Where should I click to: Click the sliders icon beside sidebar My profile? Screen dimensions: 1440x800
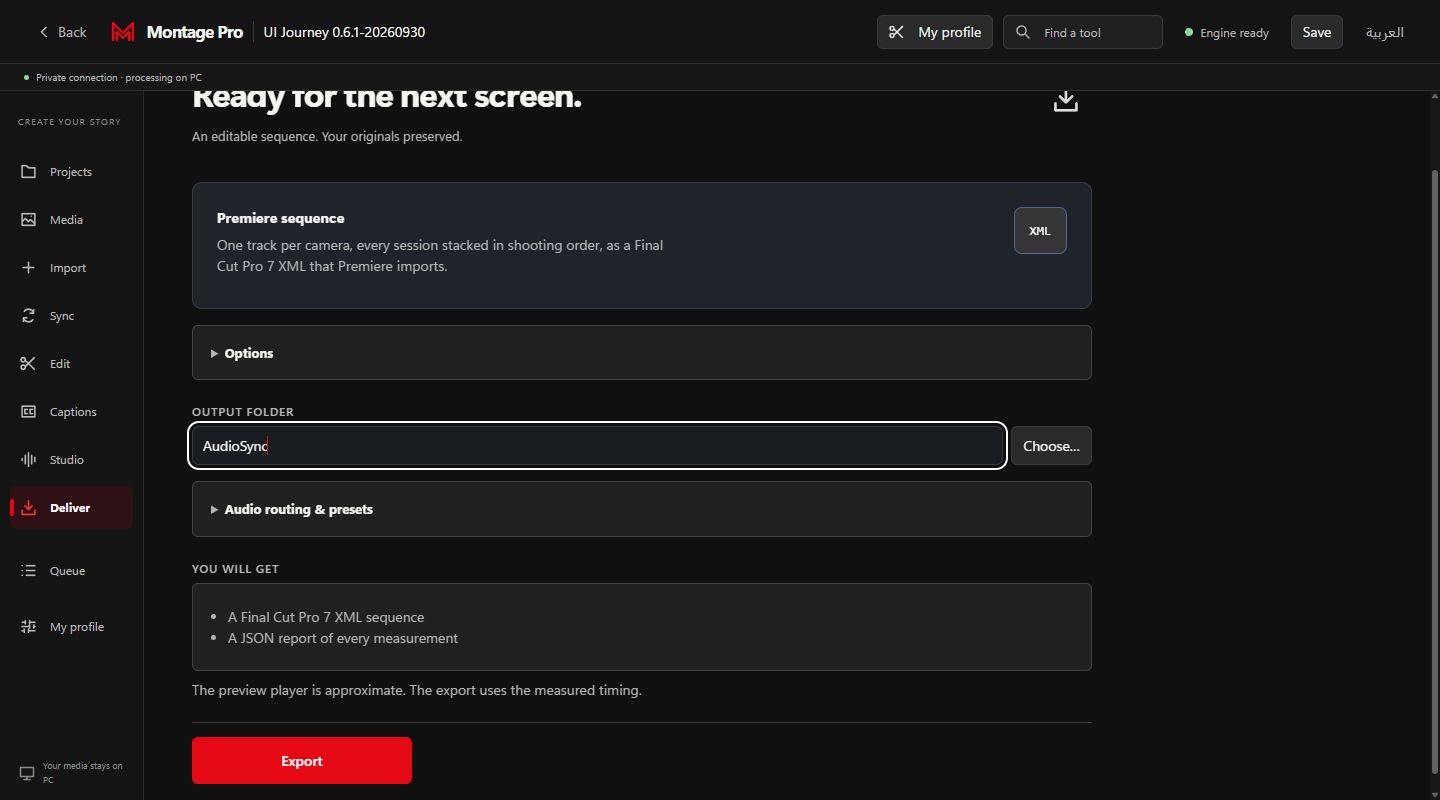28,627
